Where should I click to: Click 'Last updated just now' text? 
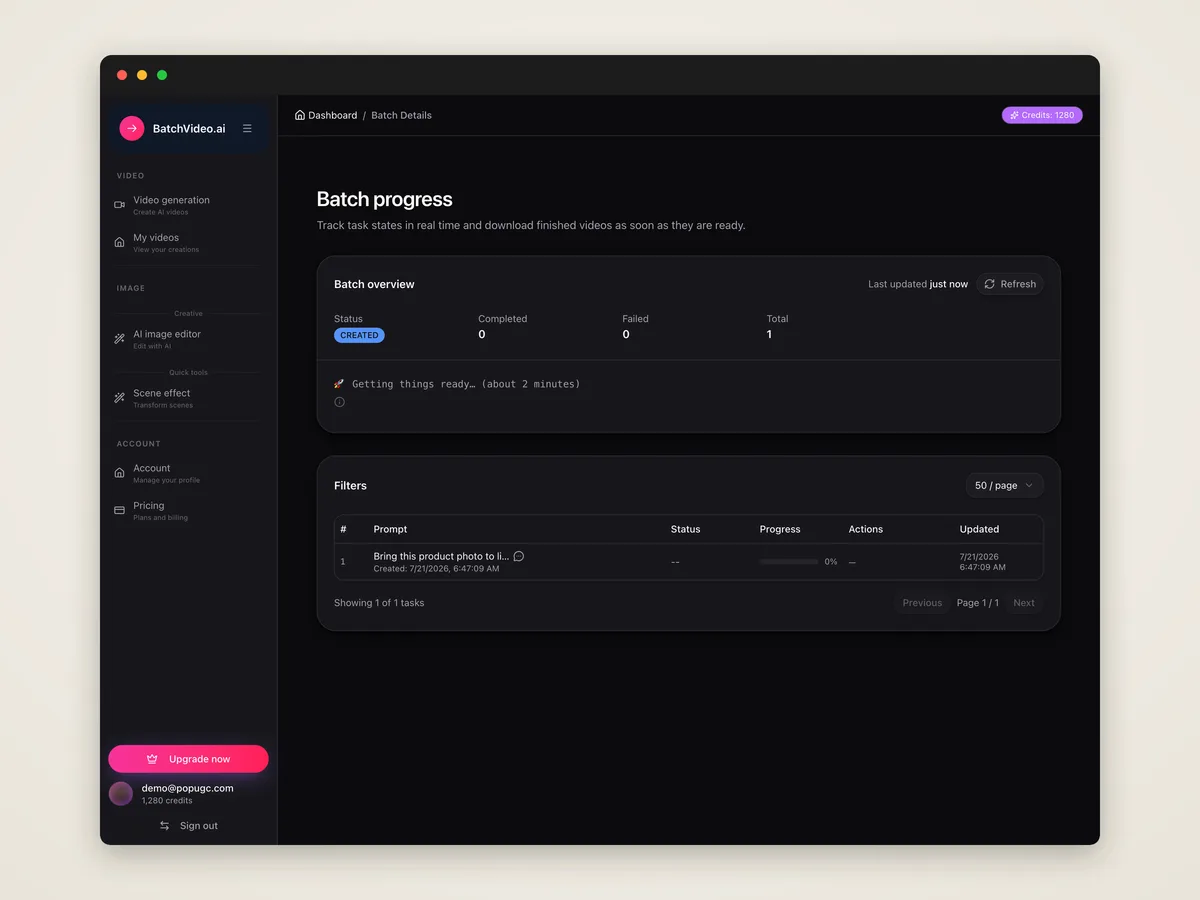point(918,284)
